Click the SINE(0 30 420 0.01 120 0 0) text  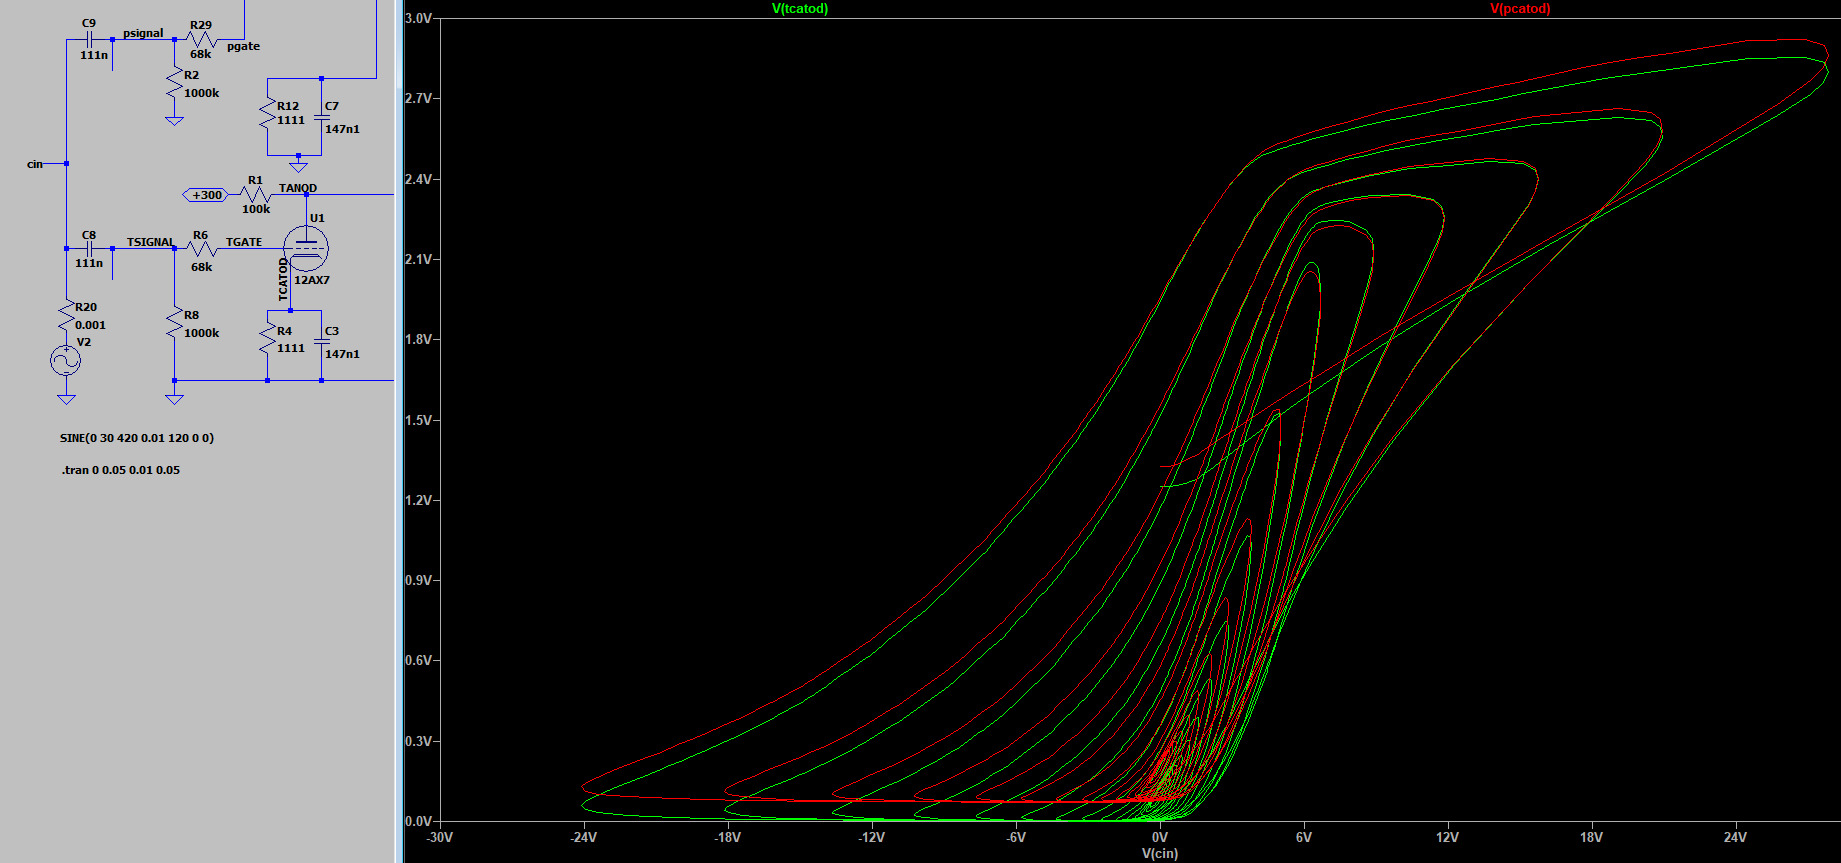pyautogui.click(x=137, y=438)
